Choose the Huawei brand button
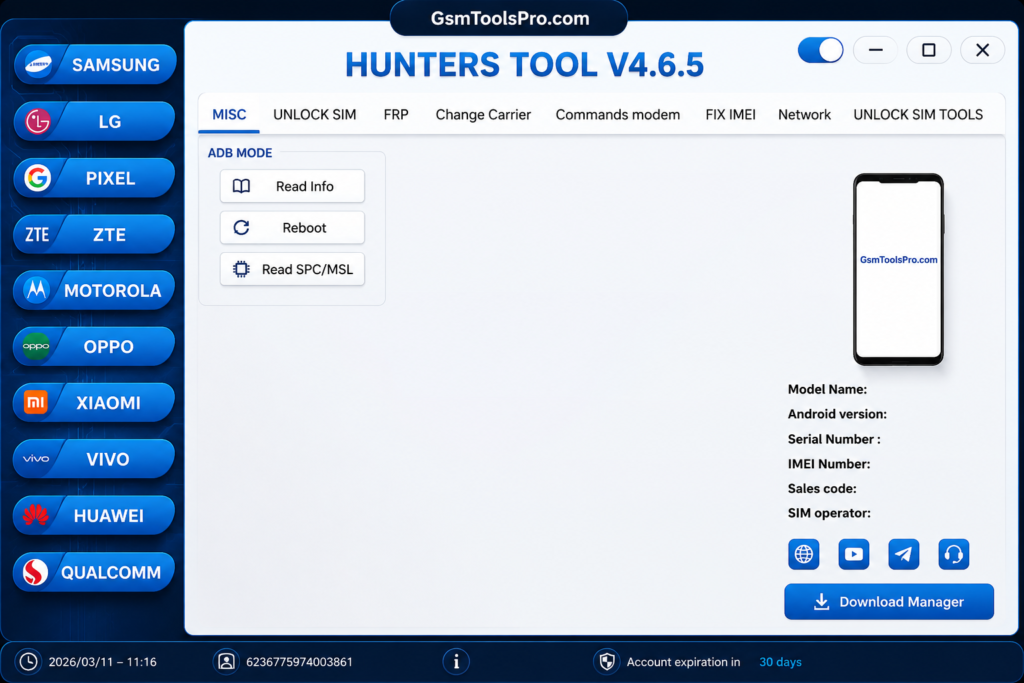 click(x=95, y=515)
